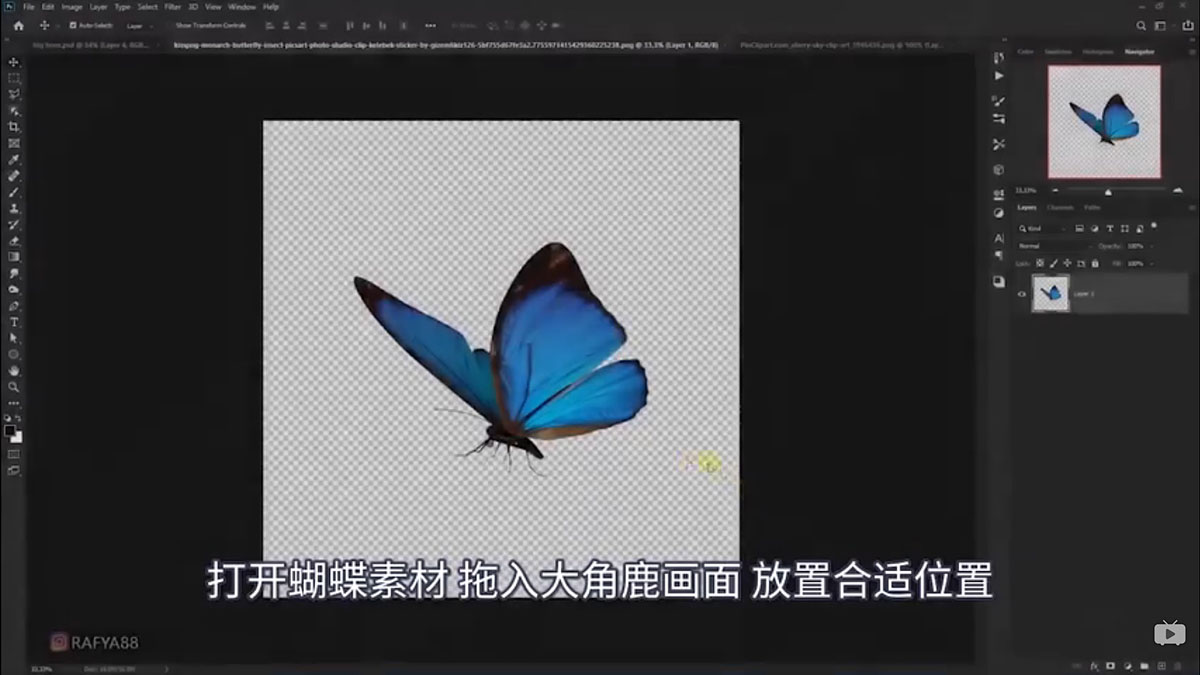Select the Lasso tool
The width and height of the screenshot is (1200, 675).
pos(13,95)
